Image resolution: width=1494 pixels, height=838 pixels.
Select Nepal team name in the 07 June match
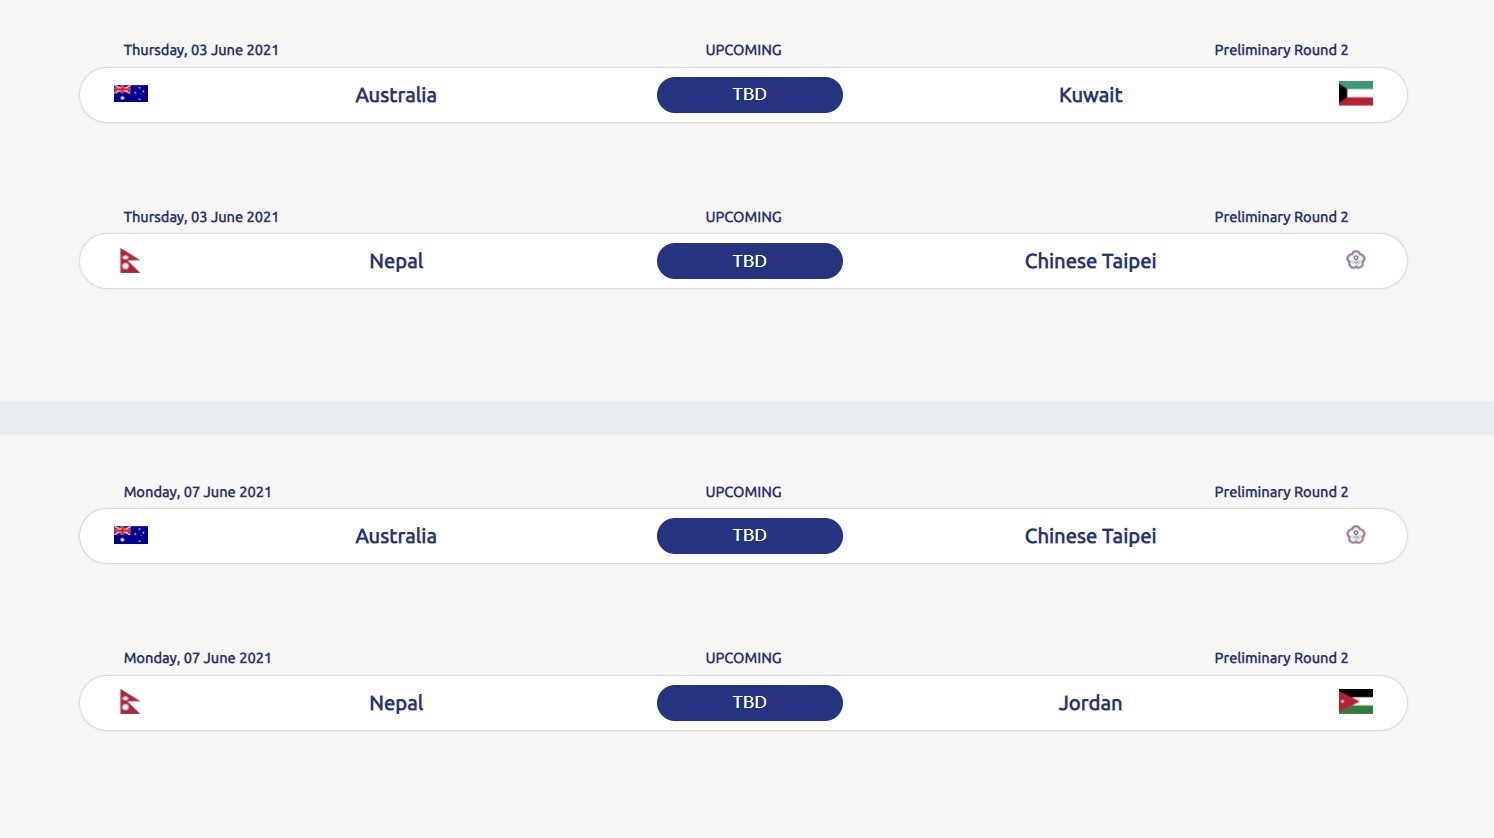pyautogui.click(x=396, y=704)
